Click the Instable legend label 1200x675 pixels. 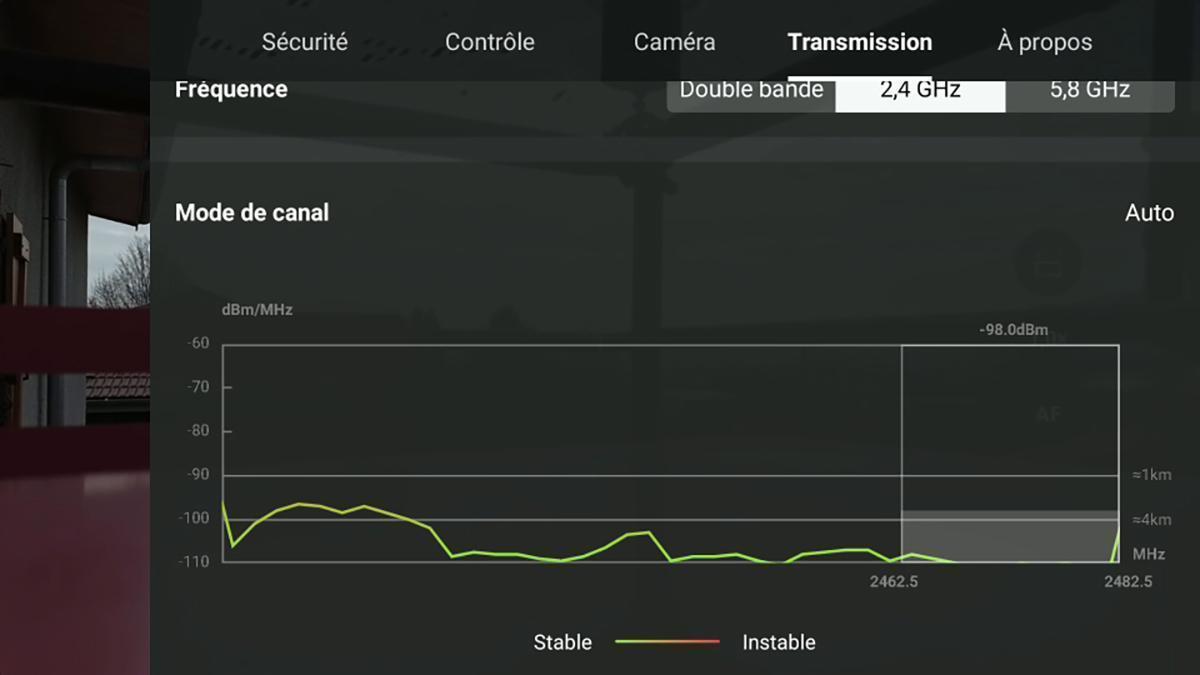(779, 642)
